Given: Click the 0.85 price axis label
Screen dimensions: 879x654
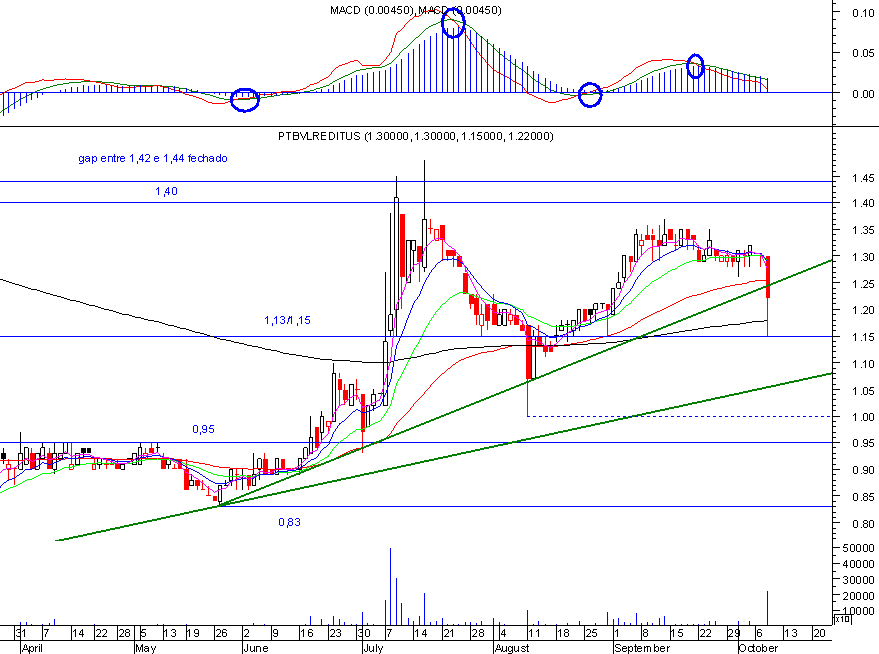Looking at the screenshot, I should tap(863, 497).
